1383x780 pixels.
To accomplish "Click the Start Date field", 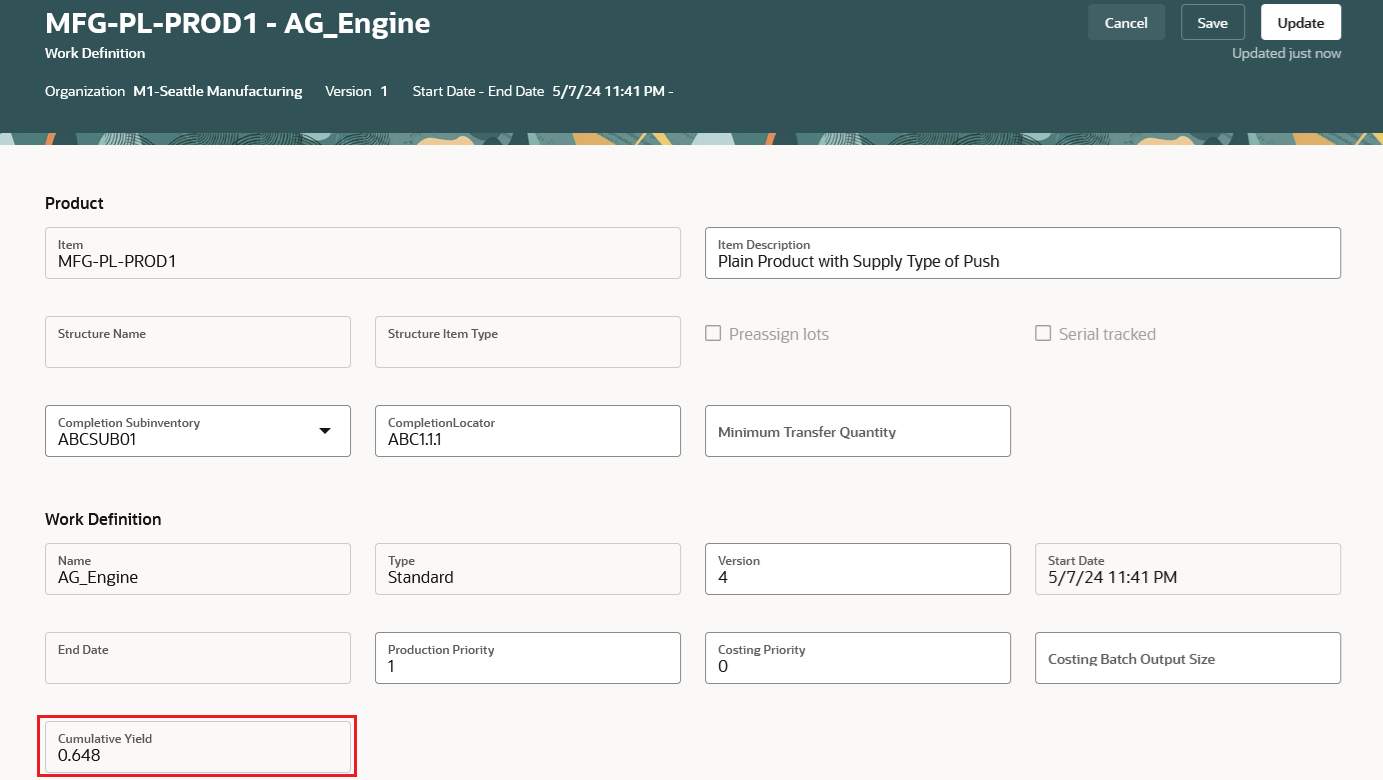I will click(x=1188, y=569).
